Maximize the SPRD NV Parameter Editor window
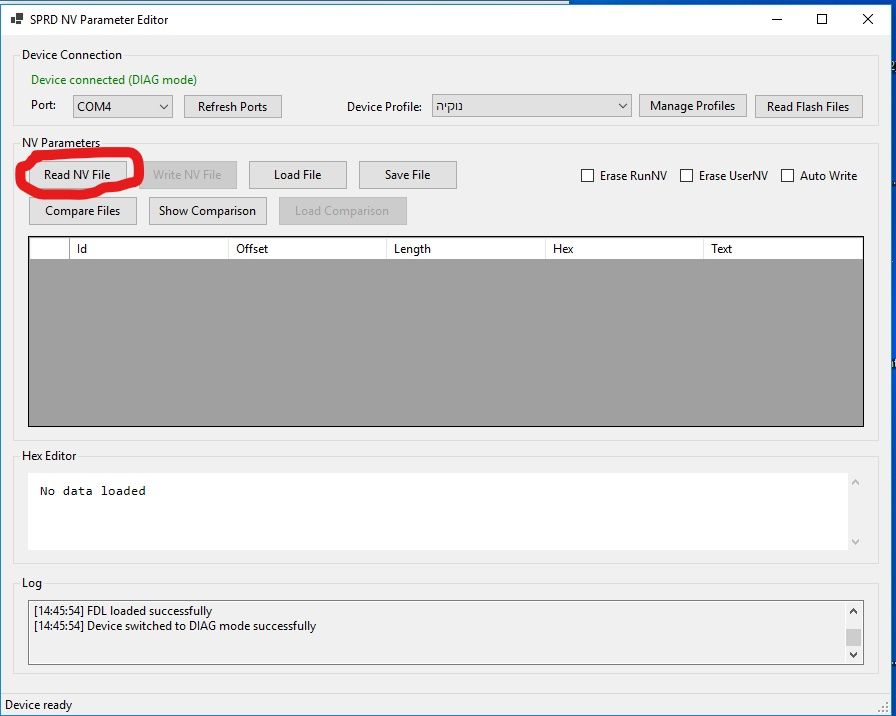The height and width of the screenshot is (716, 896). coord(821,20)
